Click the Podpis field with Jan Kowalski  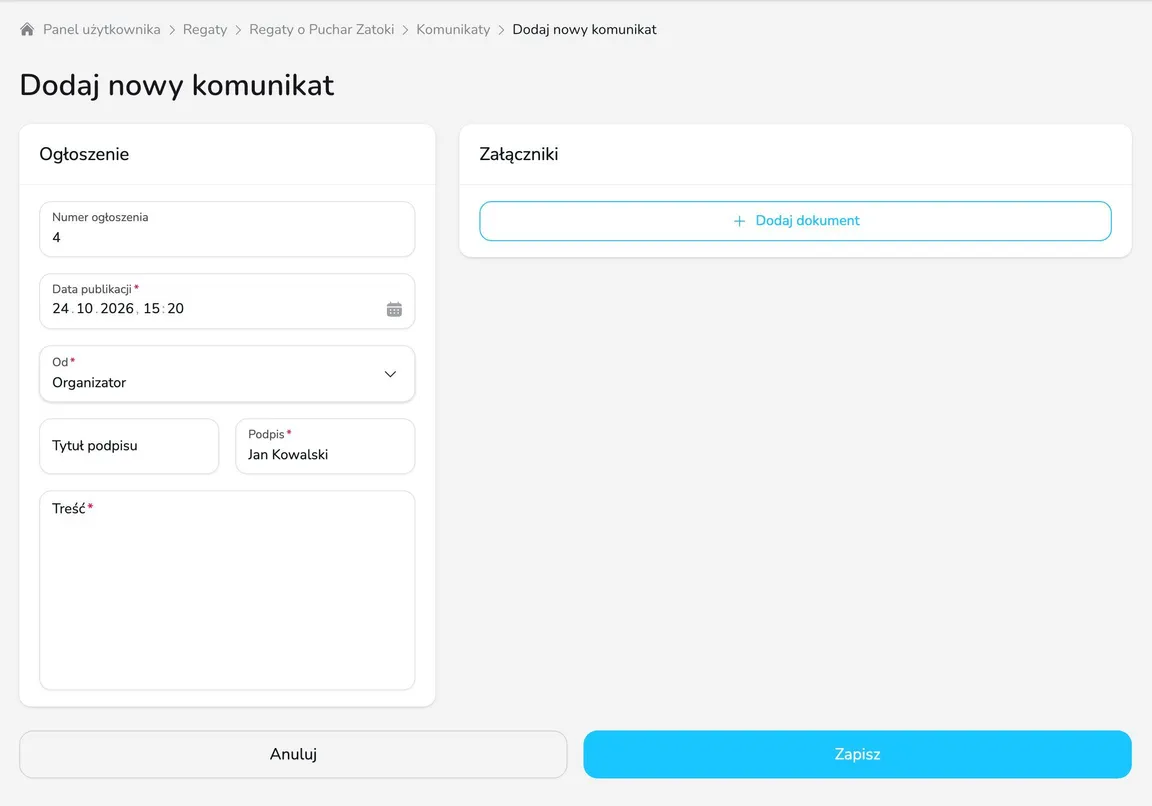tap(325, 446)
